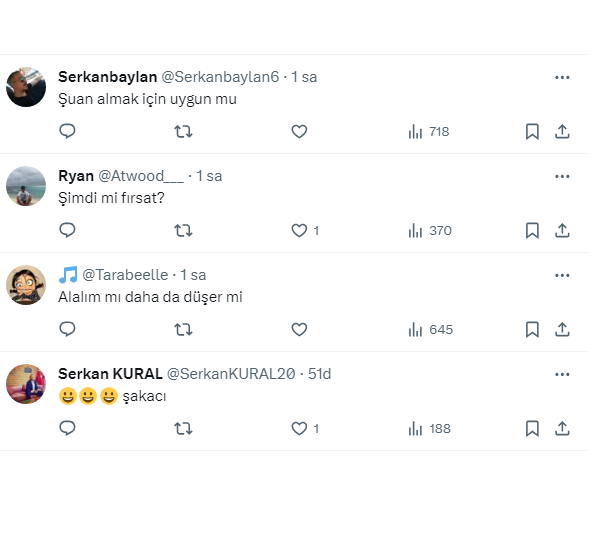Bookmark the Tarabeelle tweet
Image resolution: width=609 pixels, height=537 pixels.
tap(533, 329)
